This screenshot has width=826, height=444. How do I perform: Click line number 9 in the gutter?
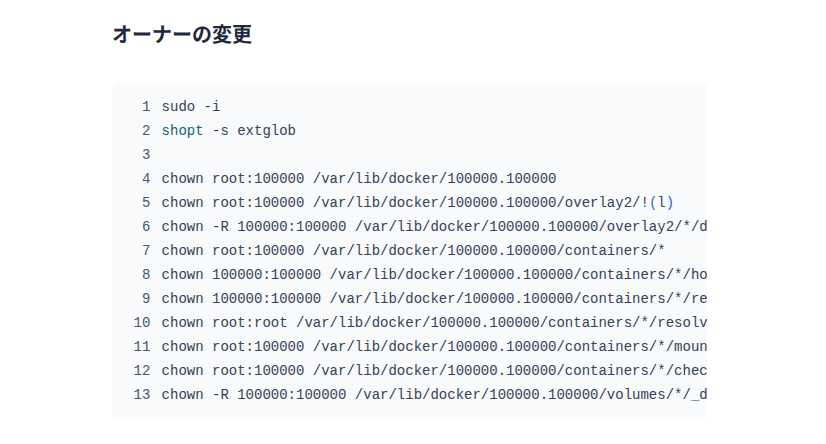[146, 298]
